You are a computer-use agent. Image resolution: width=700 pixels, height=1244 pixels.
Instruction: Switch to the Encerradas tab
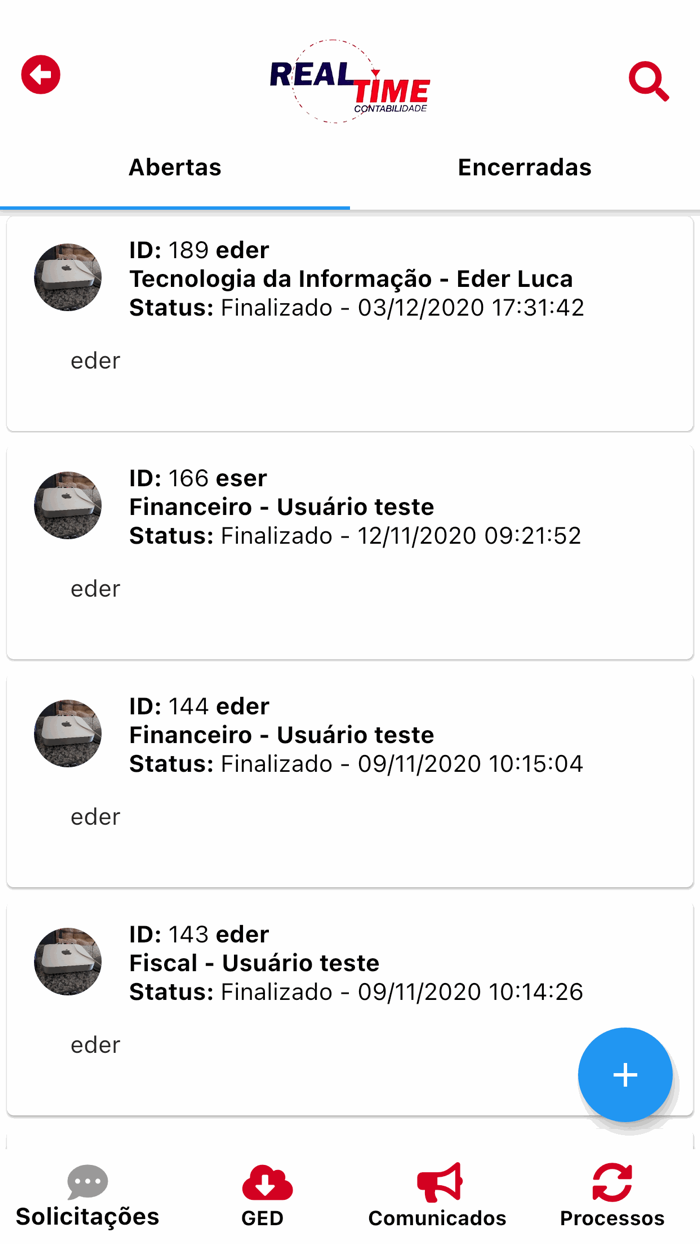pos(525,167)
